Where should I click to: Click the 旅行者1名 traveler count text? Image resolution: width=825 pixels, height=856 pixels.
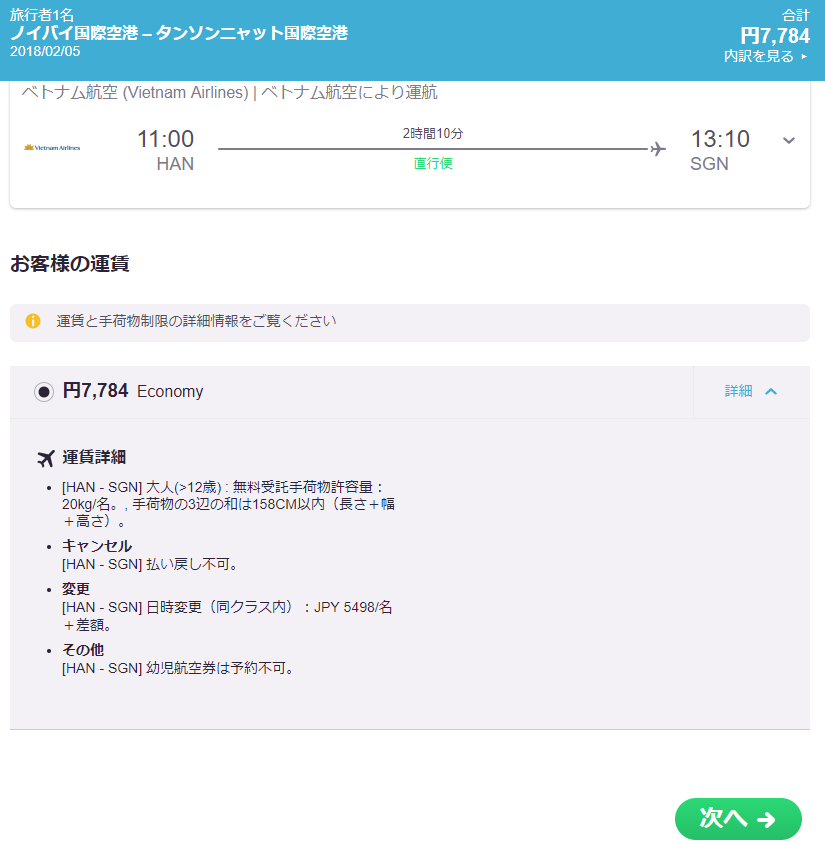42,15
